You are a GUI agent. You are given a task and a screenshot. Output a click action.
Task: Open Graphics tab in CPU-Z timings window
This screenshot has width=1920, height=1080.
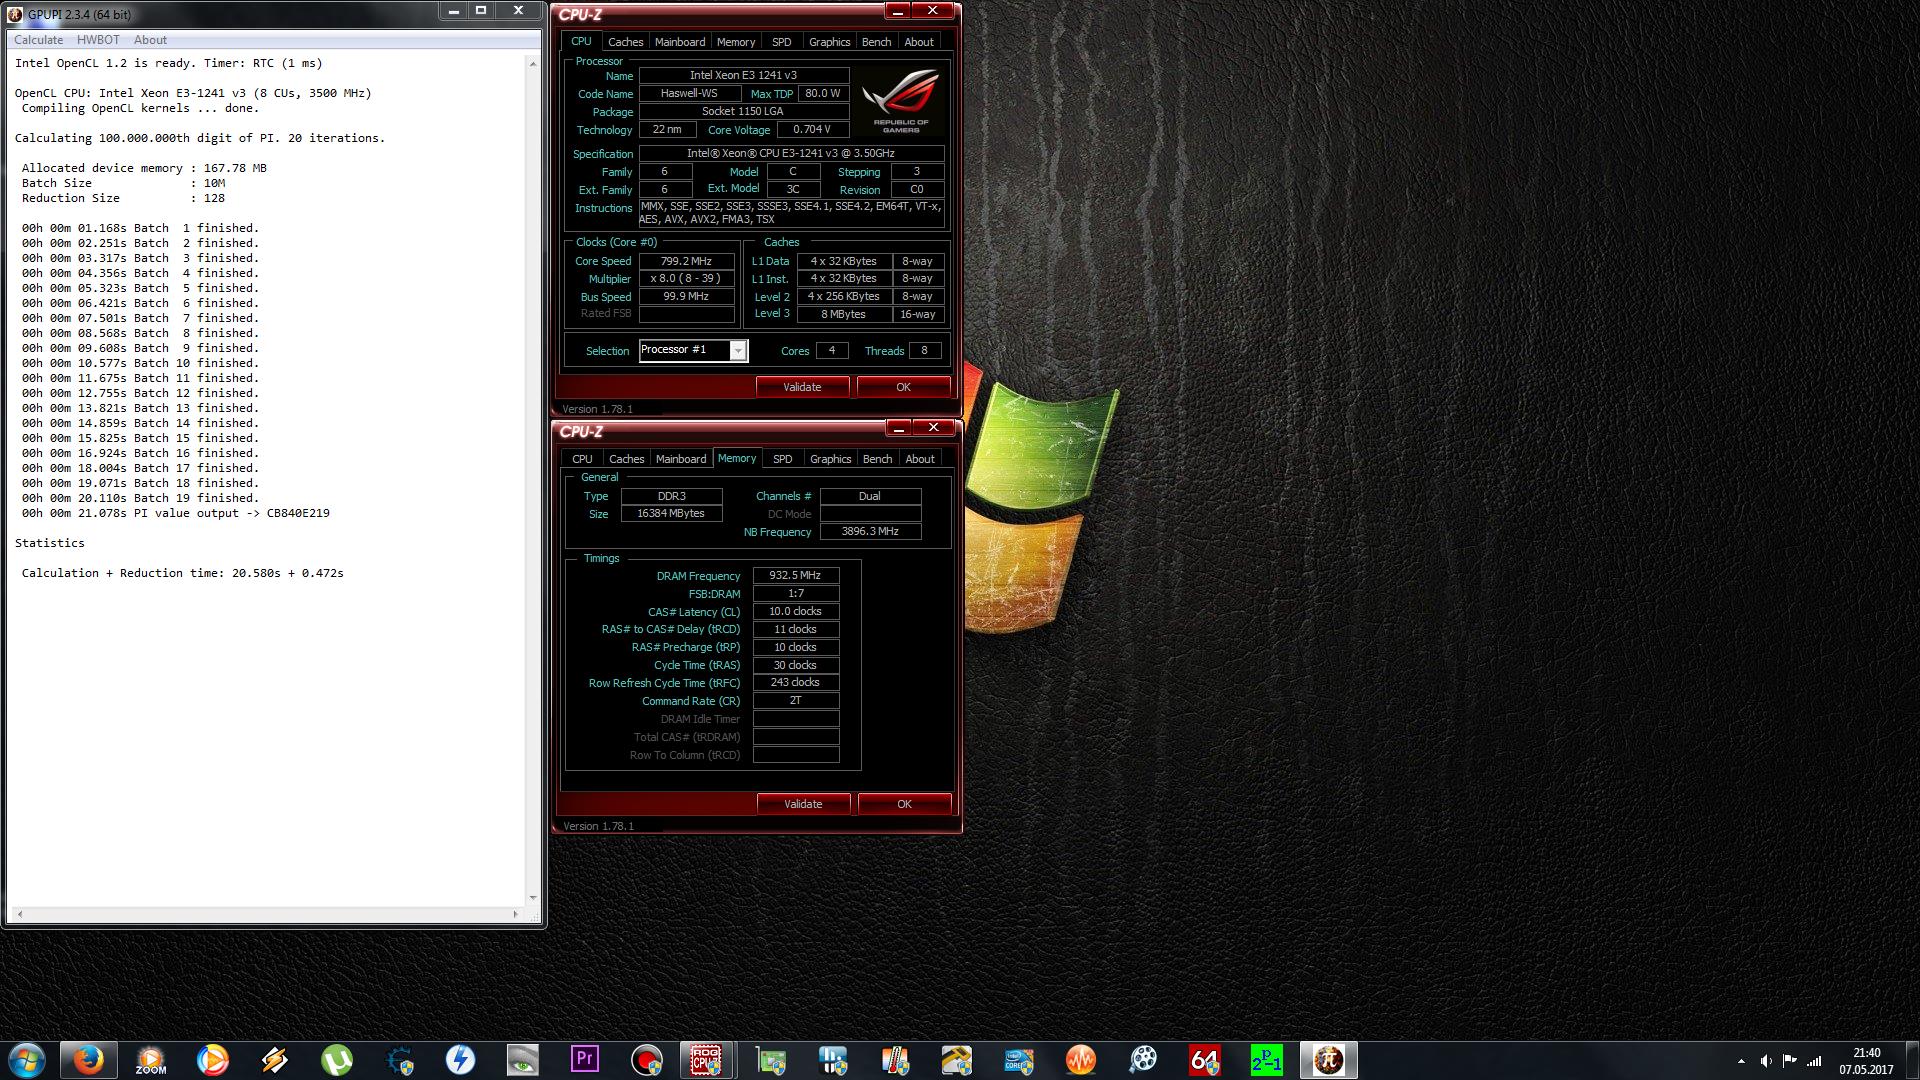(831, 459)
